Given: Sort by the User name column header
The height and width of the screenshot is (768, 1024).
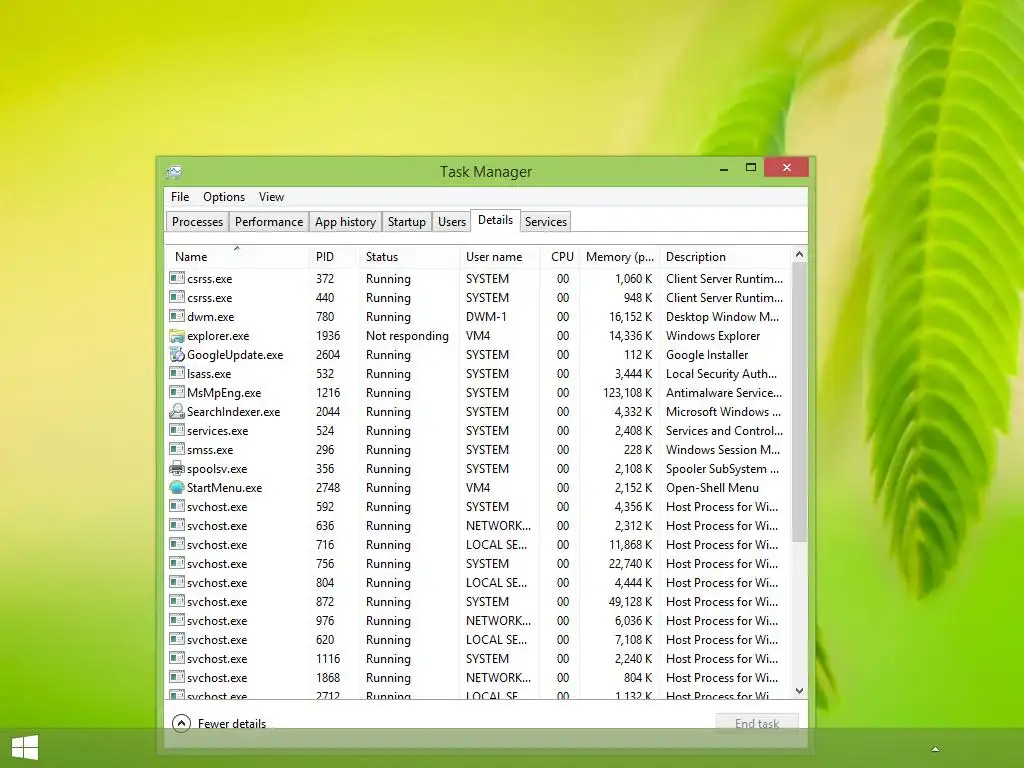Looking at the screenshot, I should pos(499,257).
